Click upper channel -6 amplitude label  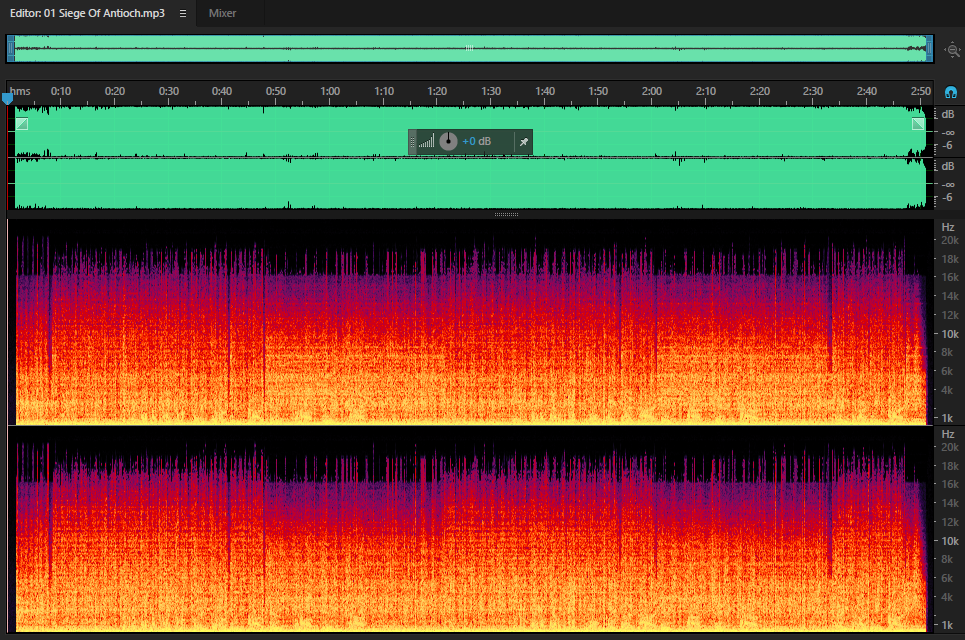click(947, 145)
